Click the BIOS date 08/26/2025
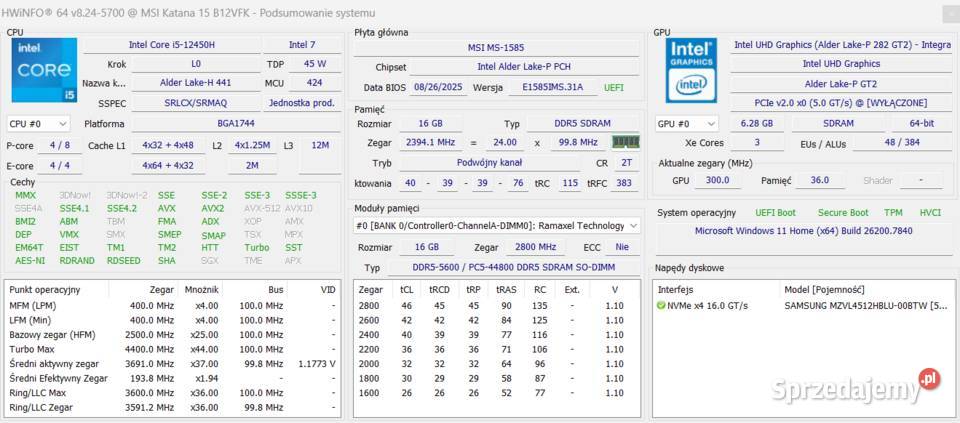960x423 pixels. pos(438,88)
